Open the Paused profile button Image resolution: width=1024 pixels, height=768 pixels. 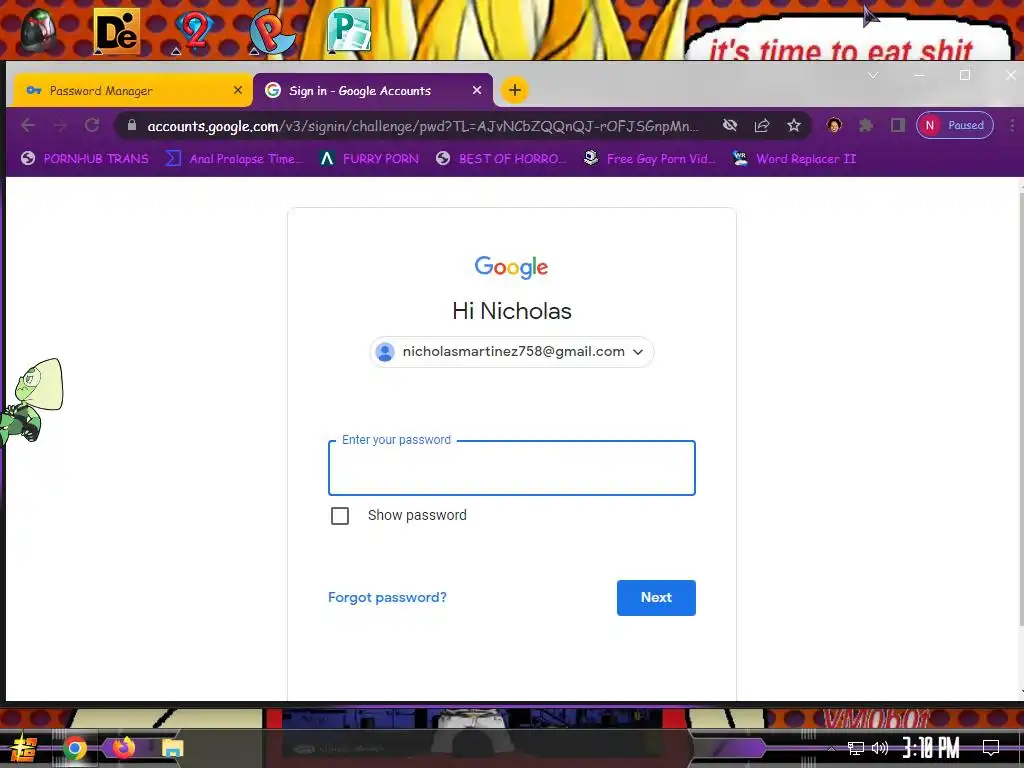[955, 125]
